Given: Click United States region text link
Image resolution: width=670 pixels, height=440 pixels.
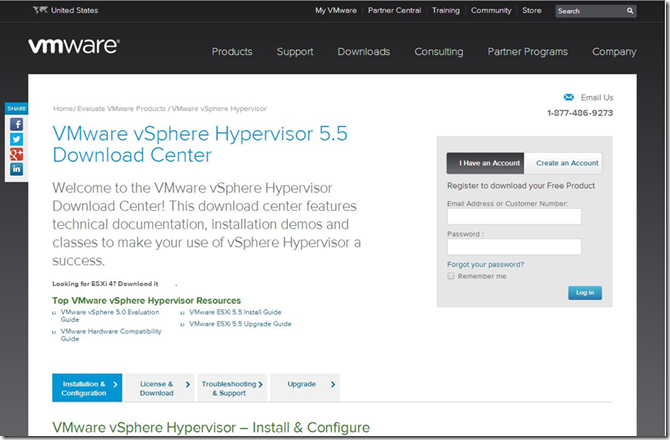Looking at the screenshot, I should (75, 10).
